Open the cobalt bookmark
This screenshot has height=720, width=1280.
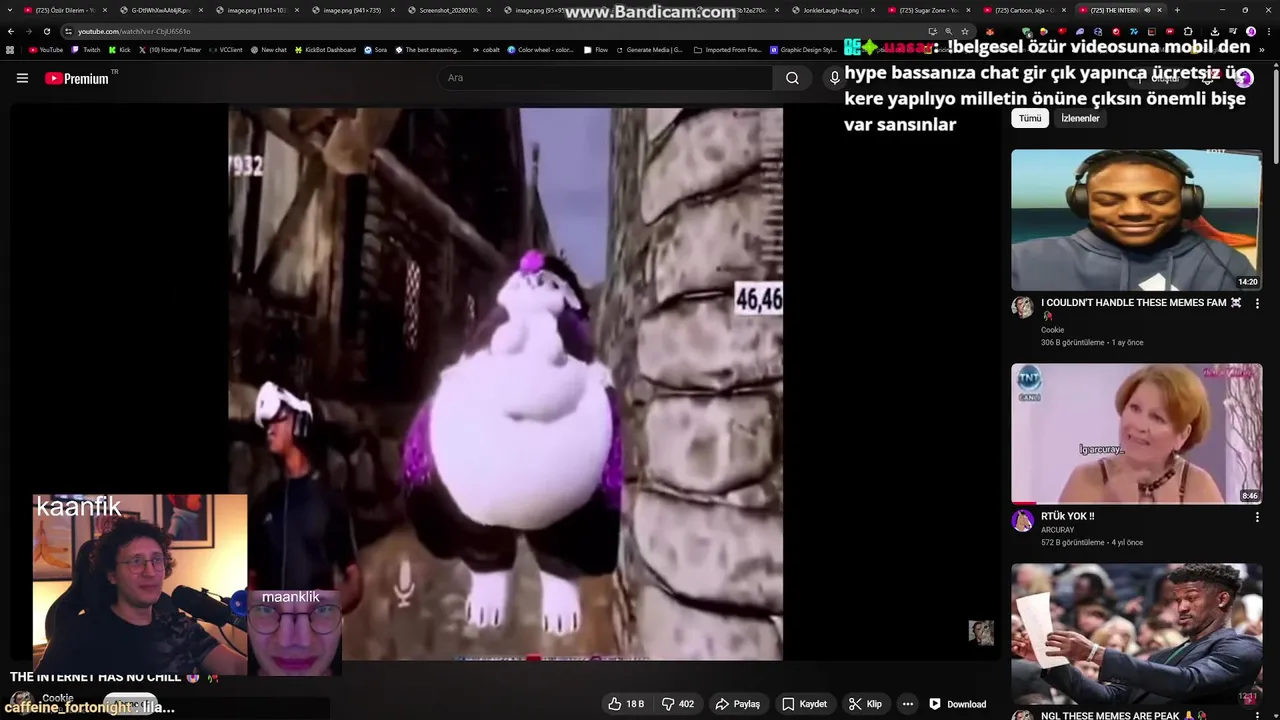coord(485,49)
